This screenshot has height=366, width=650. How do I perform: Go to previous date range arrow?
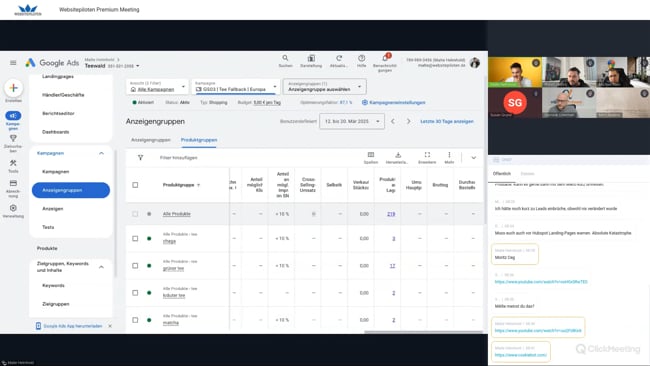click(393, 121)
